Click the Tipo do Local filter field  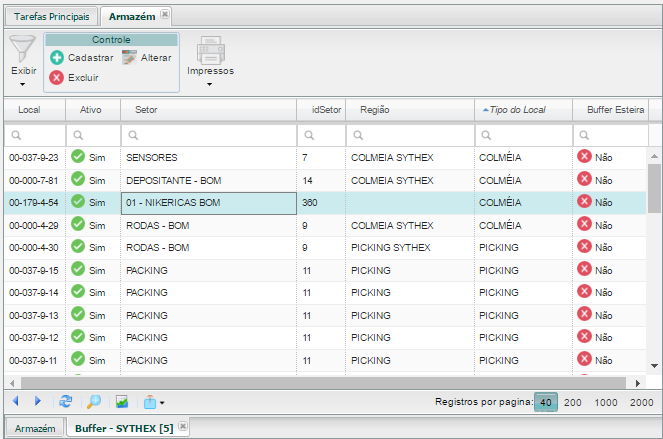tap(523, 135)
